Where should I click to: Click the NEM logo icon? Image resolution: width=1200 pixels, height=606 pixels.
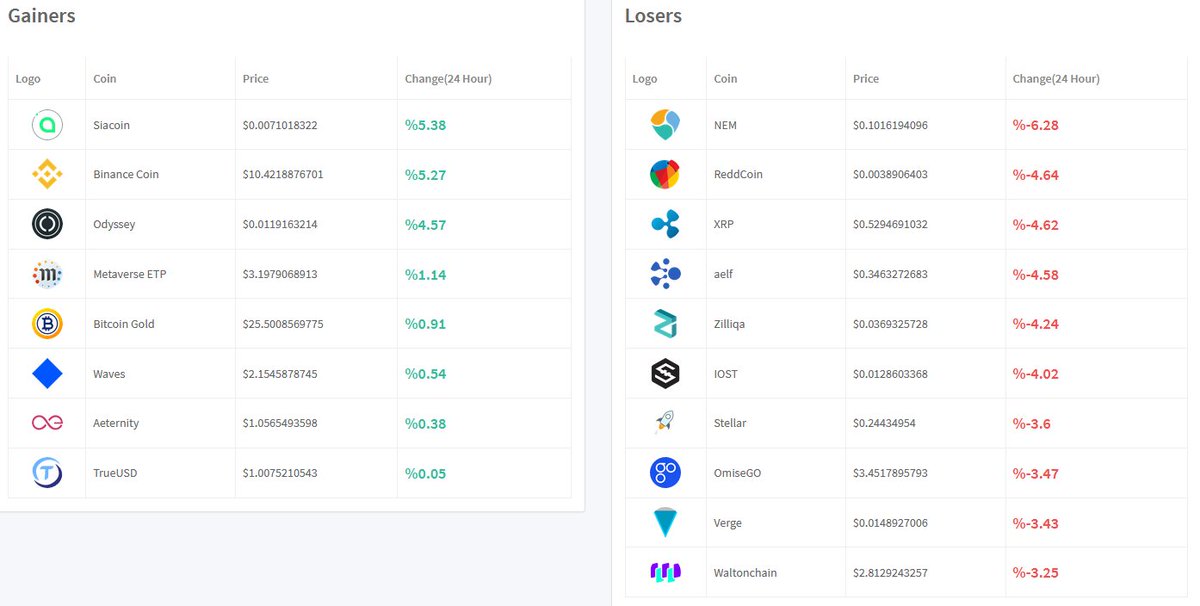point(667,124)
